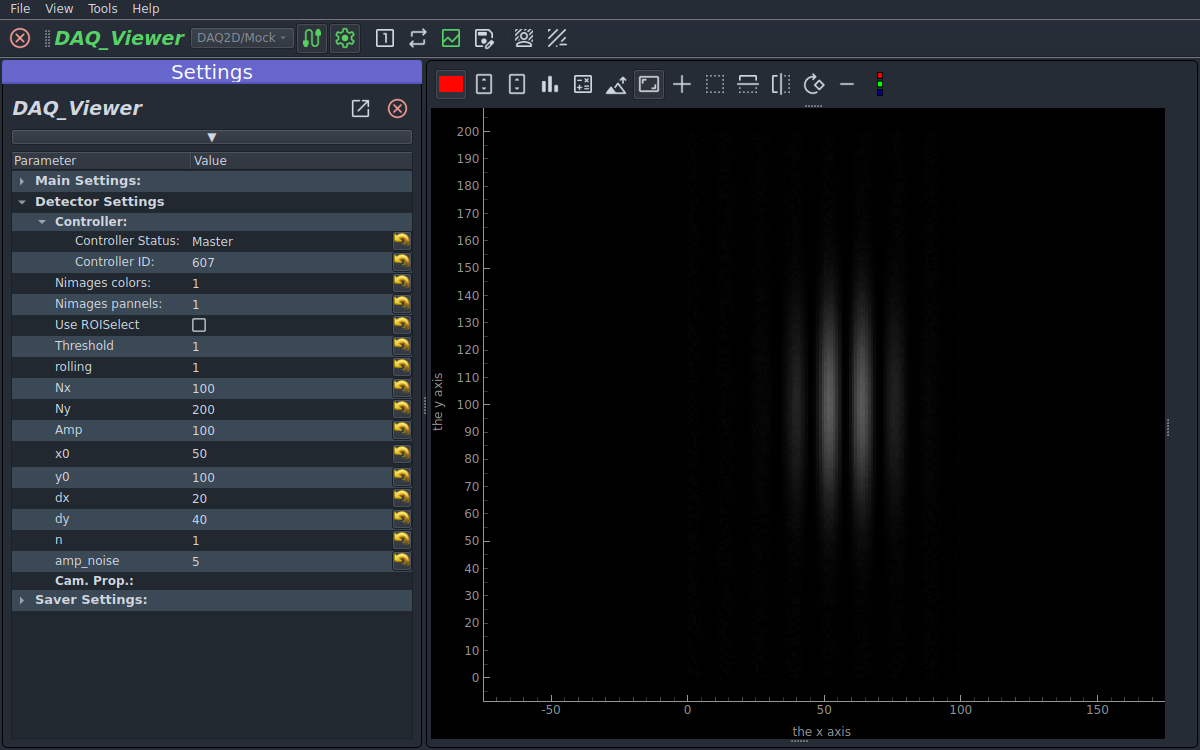
Task: Show the histogram bars icon
Action: (550, 84)
